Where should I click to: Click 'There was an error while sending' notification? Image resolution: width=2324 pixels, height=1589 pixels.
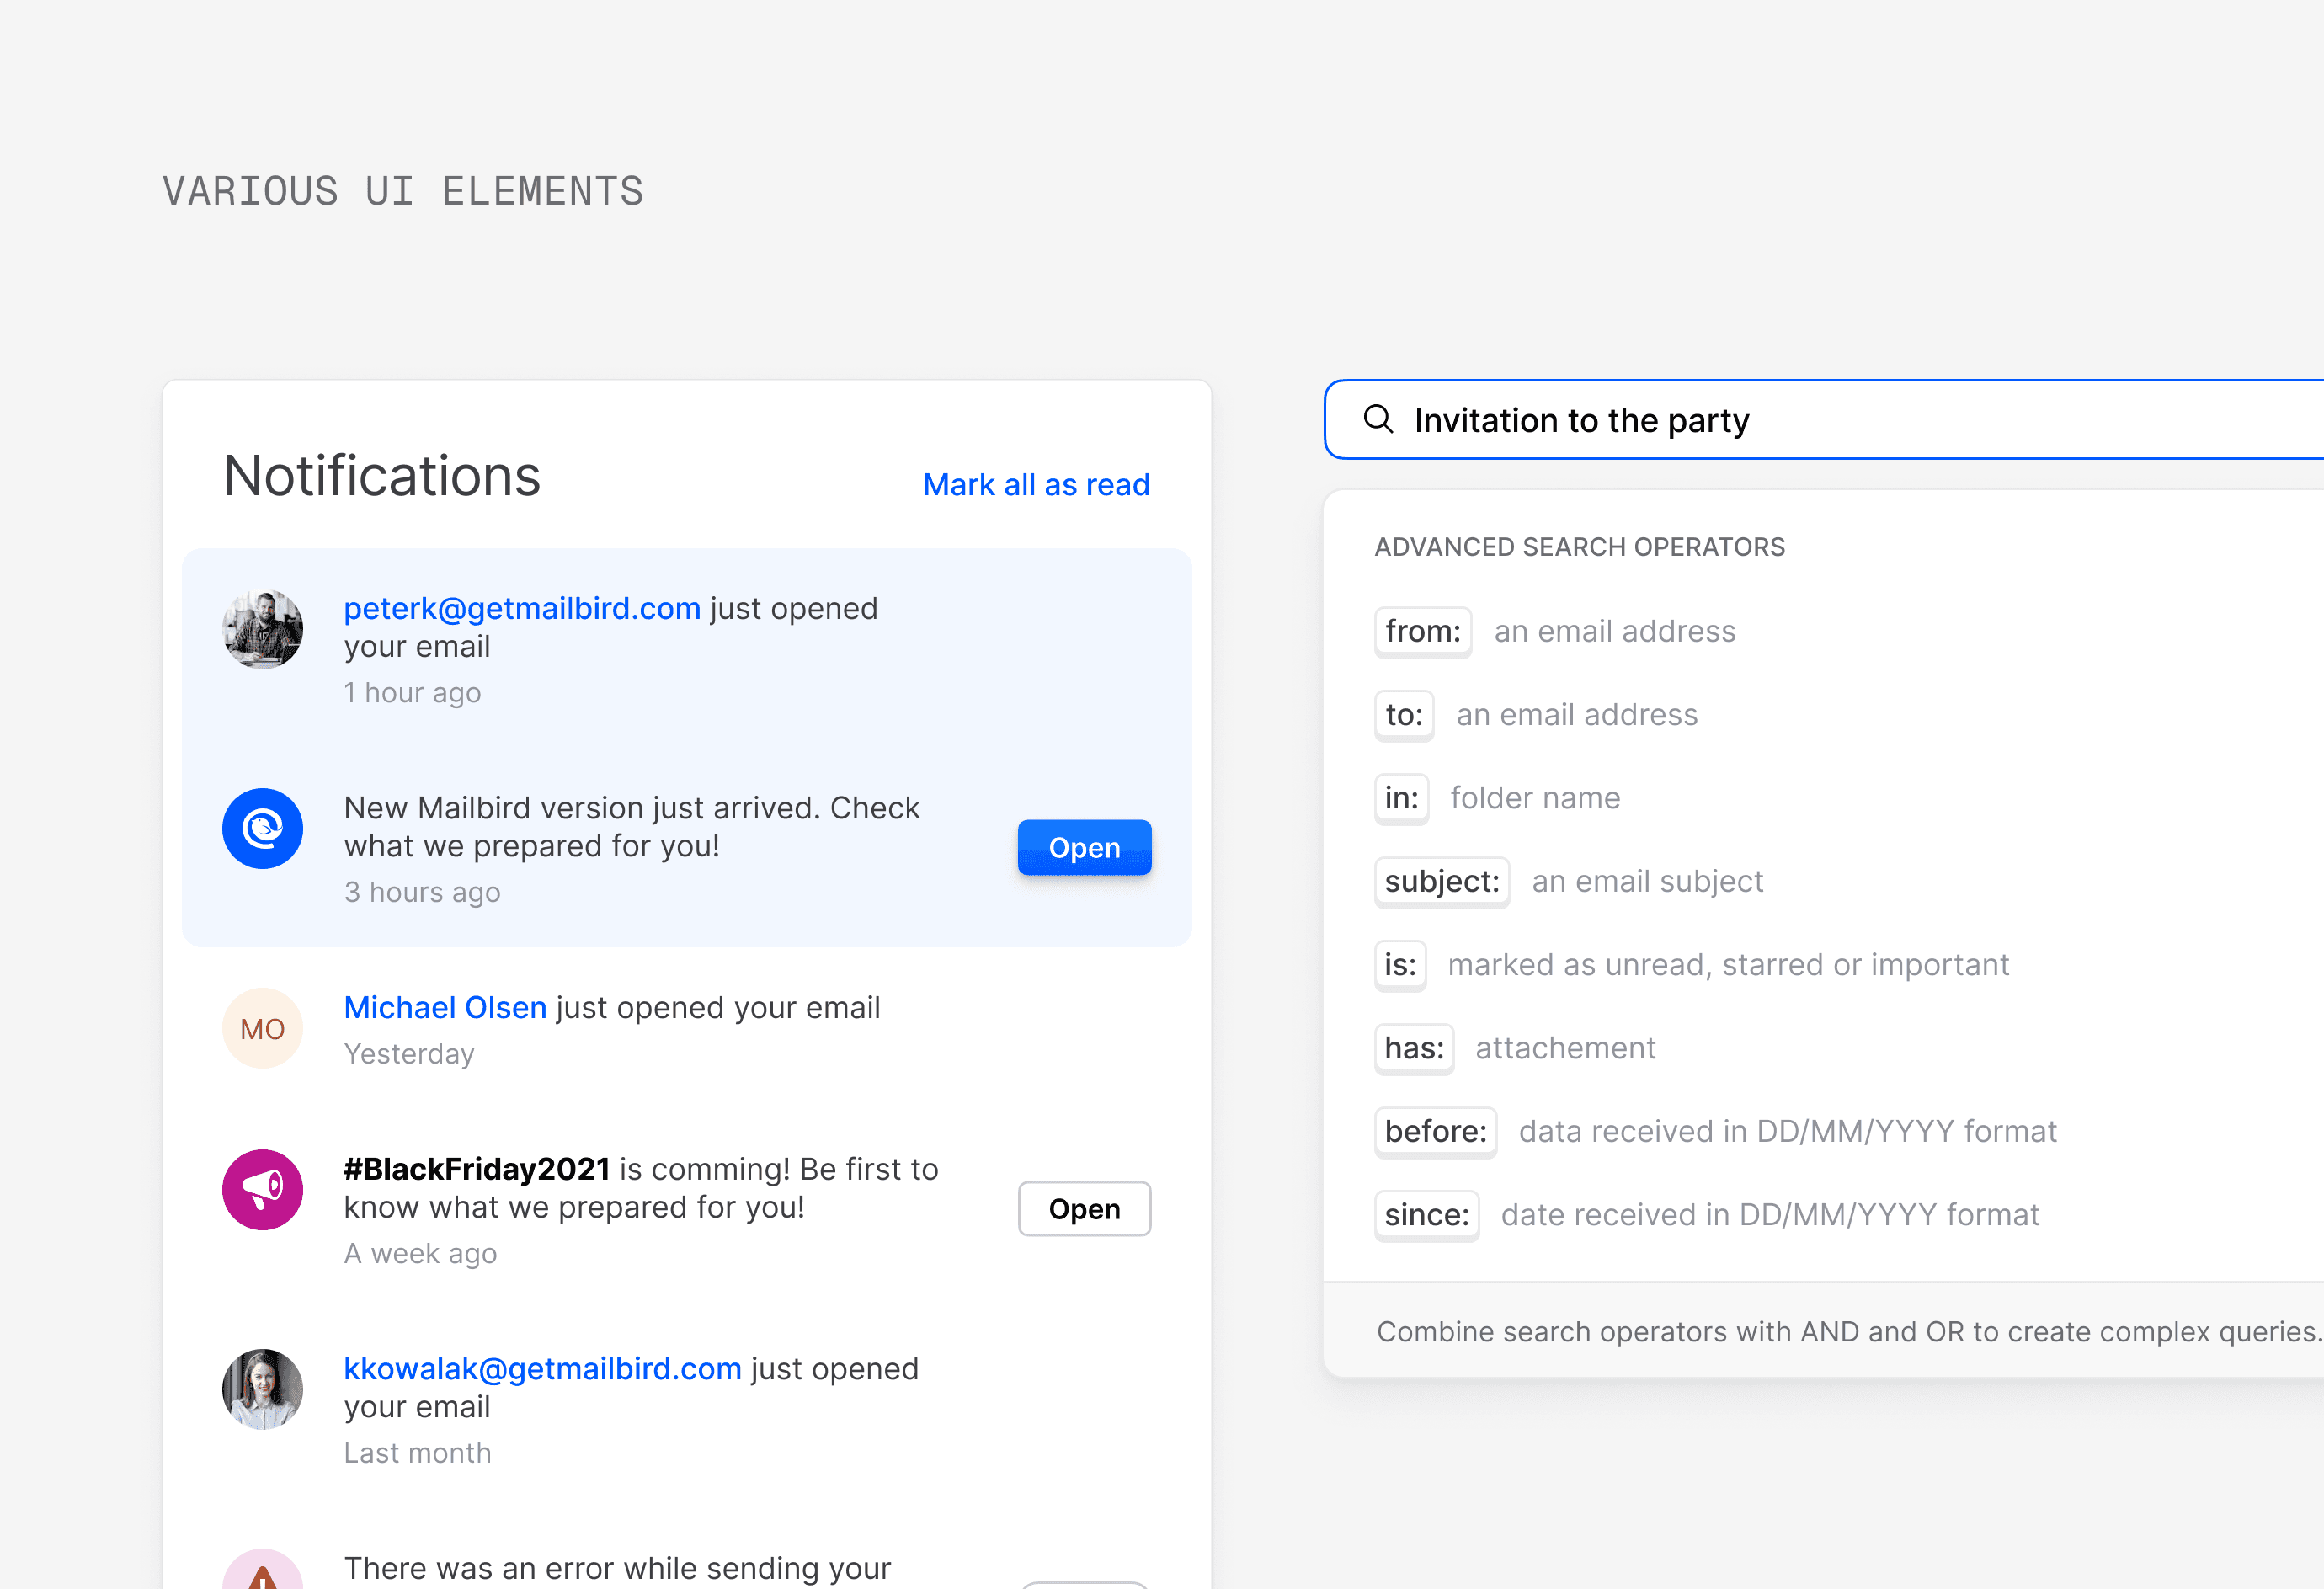tap(617, 1568)
